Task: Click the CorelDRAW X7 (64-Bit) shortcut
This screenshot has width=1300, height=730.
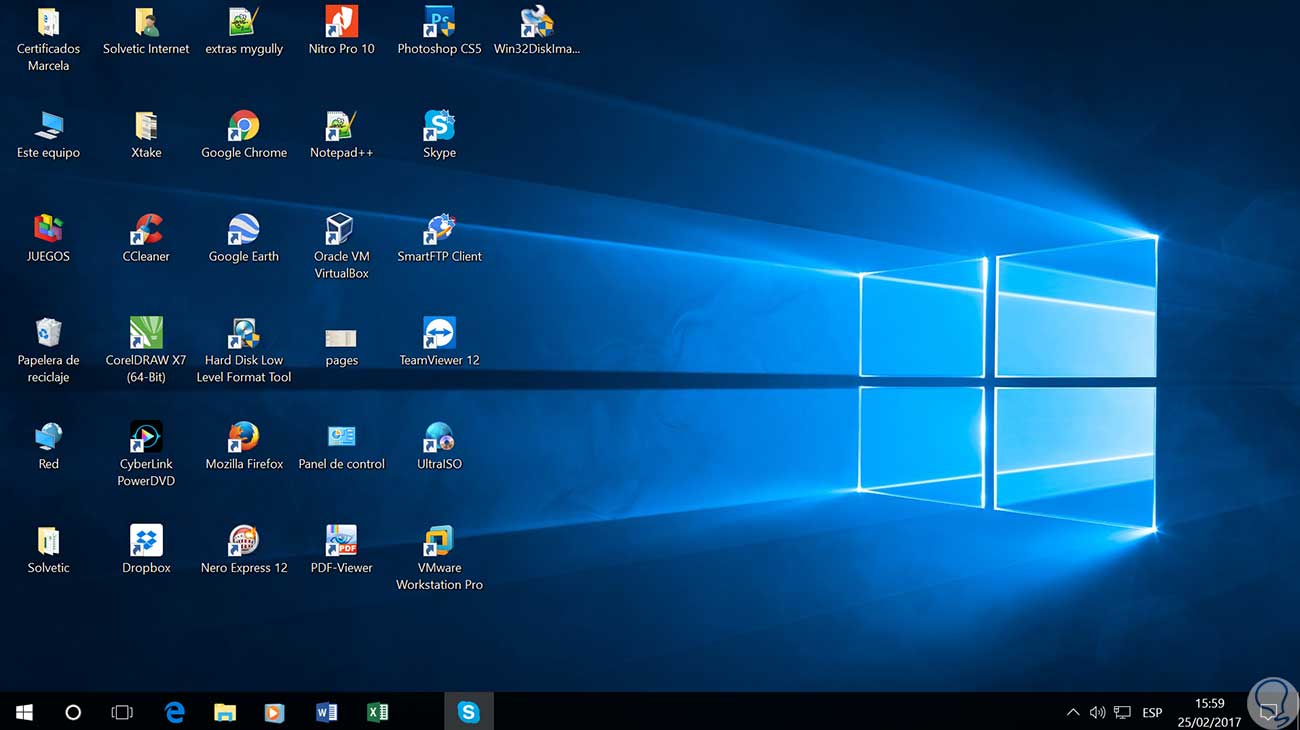Action: 146,351
